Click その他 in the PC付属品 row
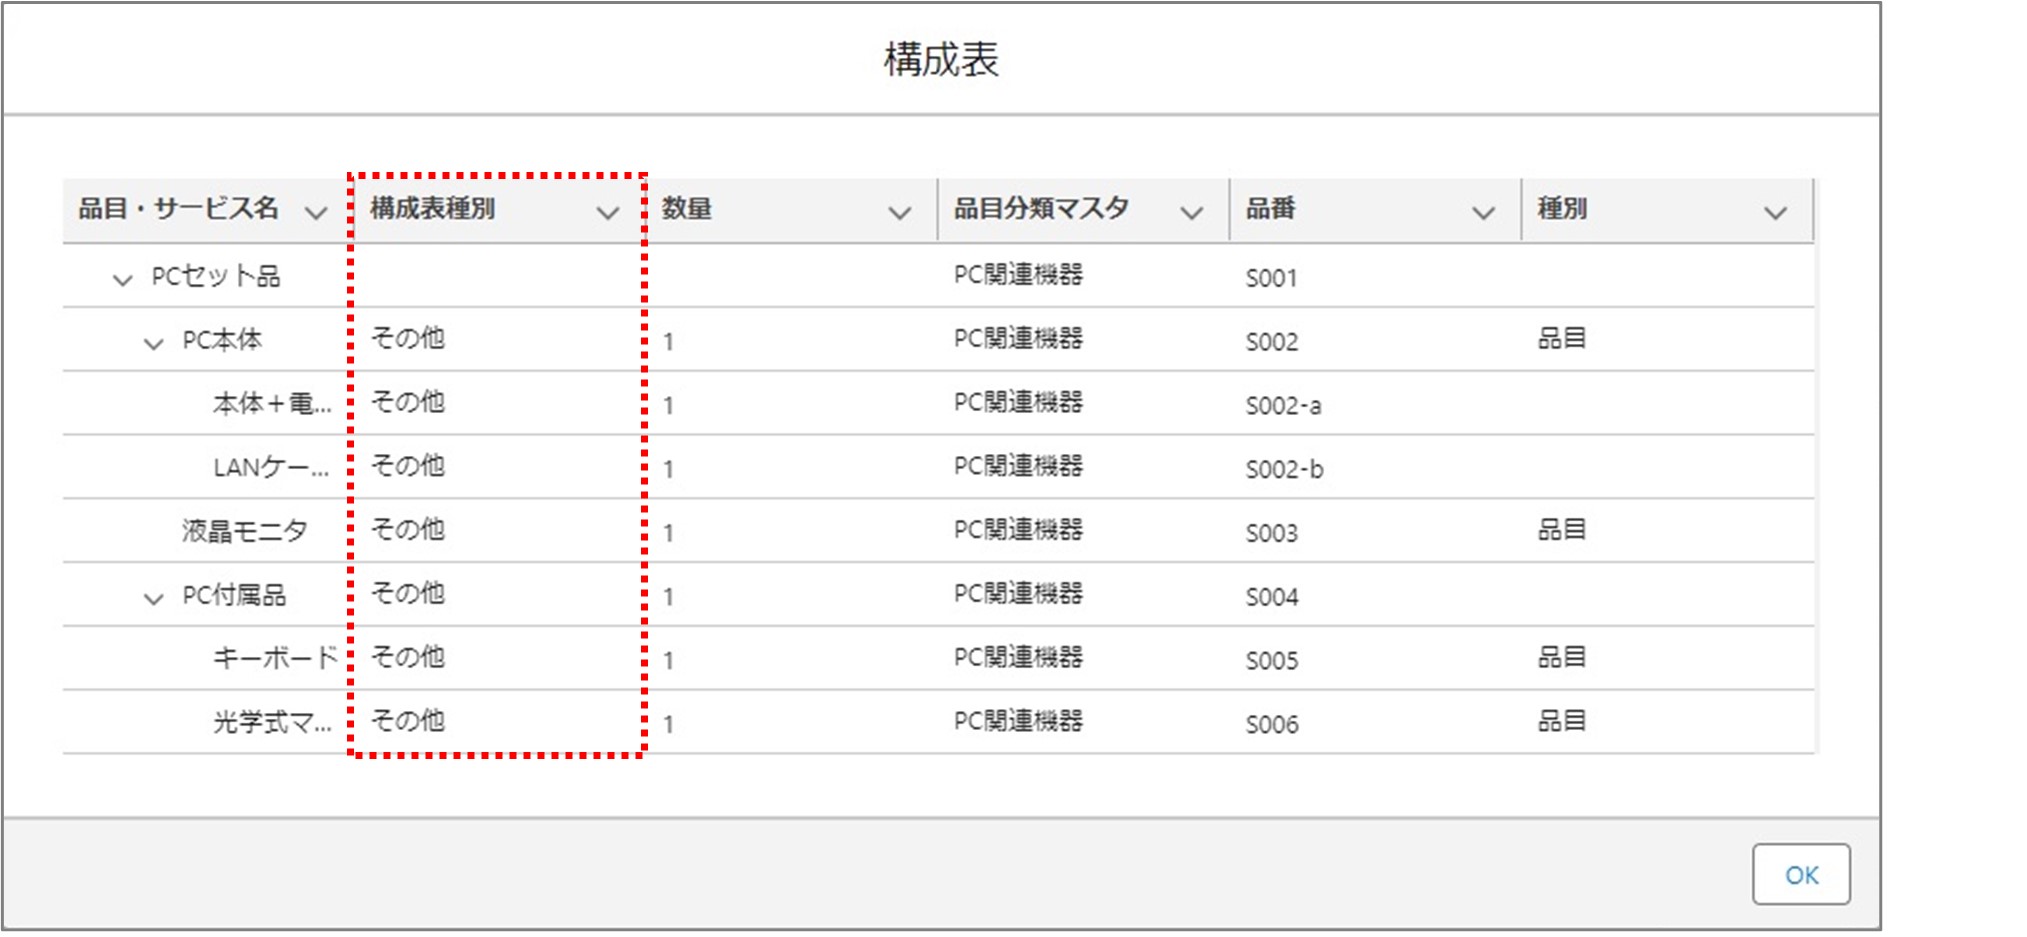2027x937 pixels. tap(408, 593)
